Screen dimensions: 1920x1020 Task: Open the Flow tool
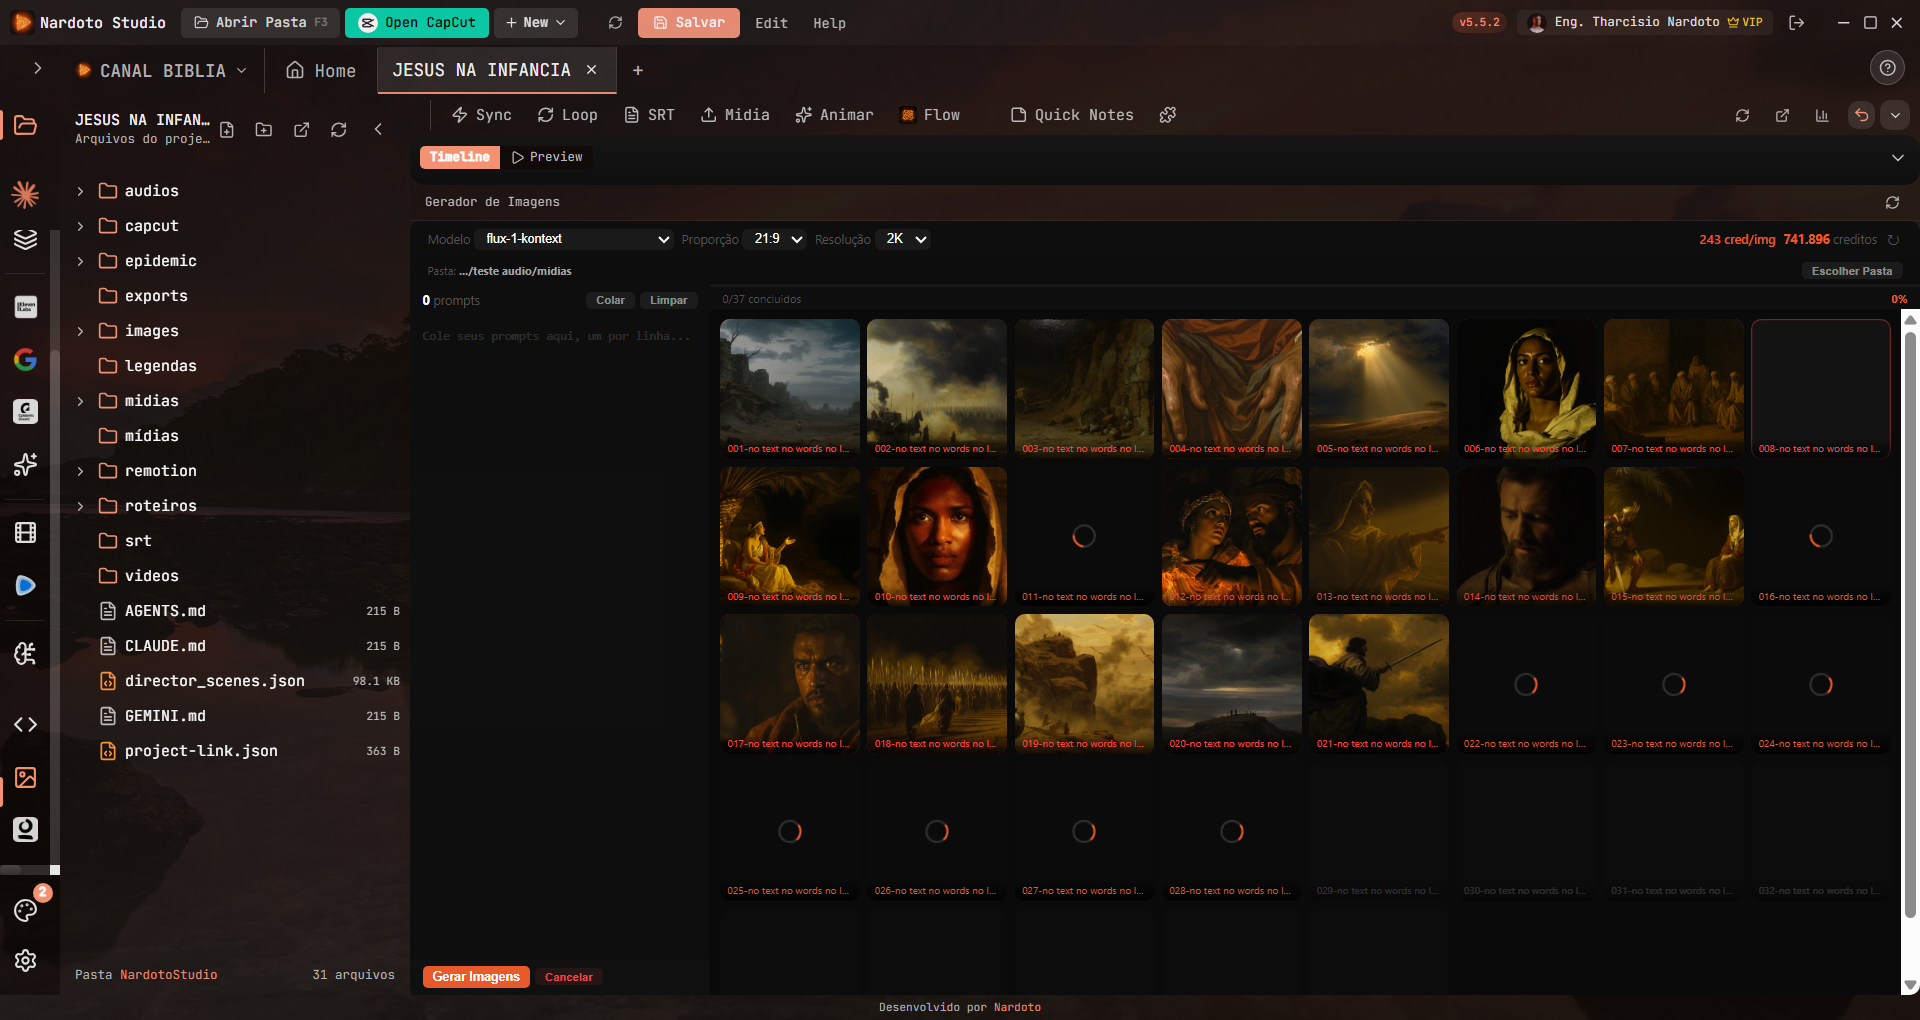(x=930, y=115)
